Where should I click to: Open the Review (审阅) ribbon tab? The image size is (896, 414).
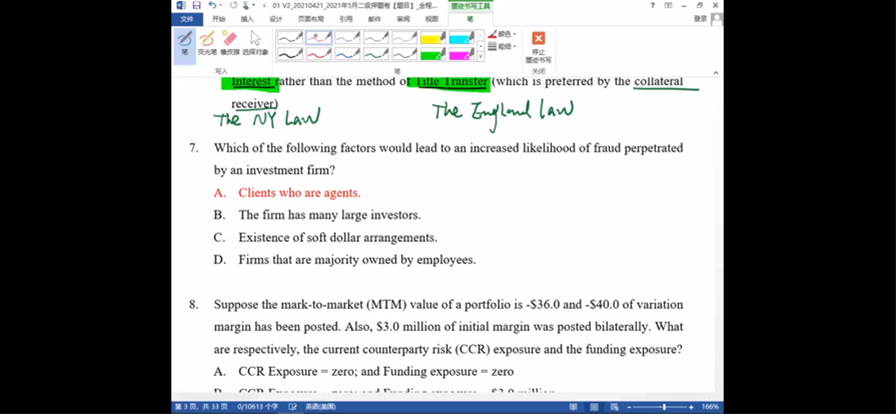[x=403, y=19]
